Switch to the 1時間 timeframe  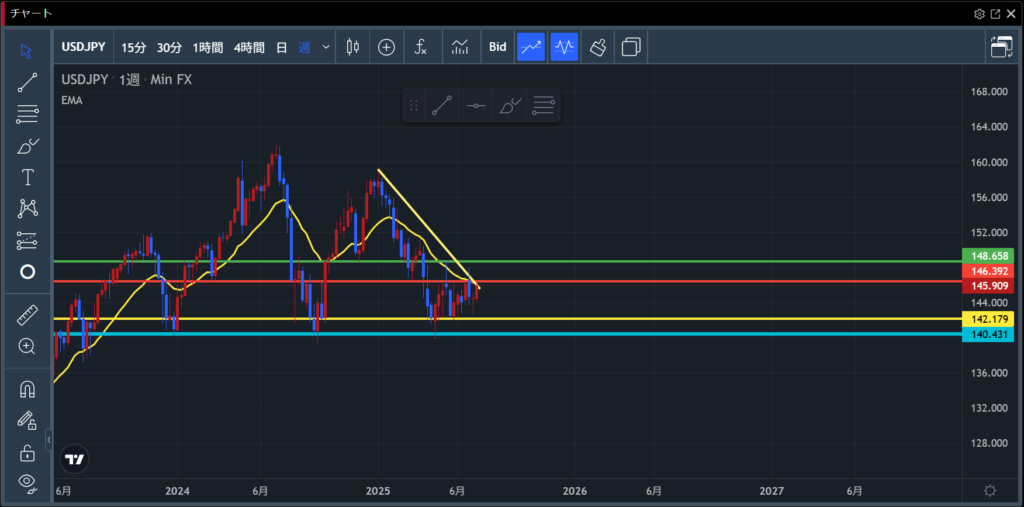208,47
